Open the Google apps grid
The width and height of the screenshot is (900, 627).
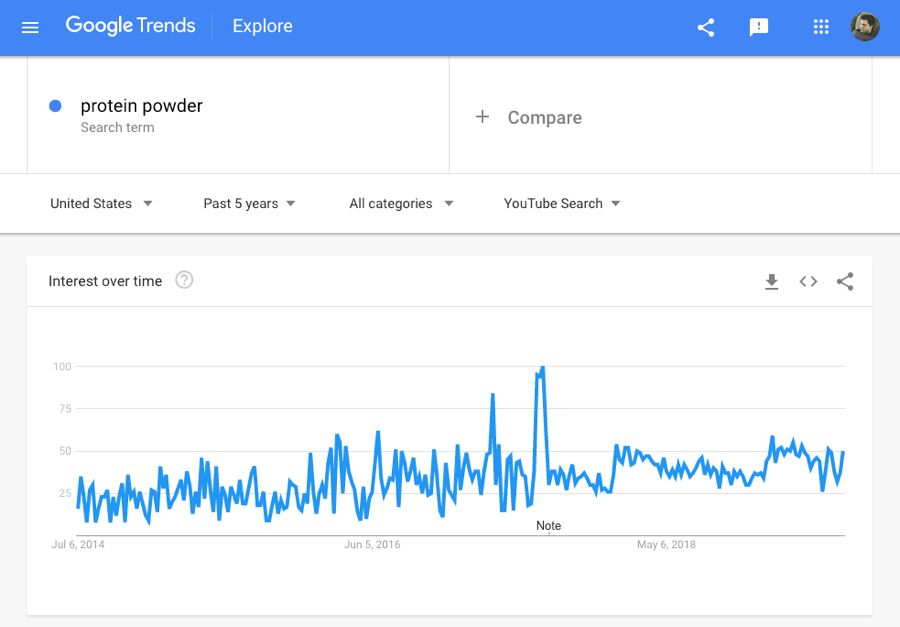click(x=821, y=27)
